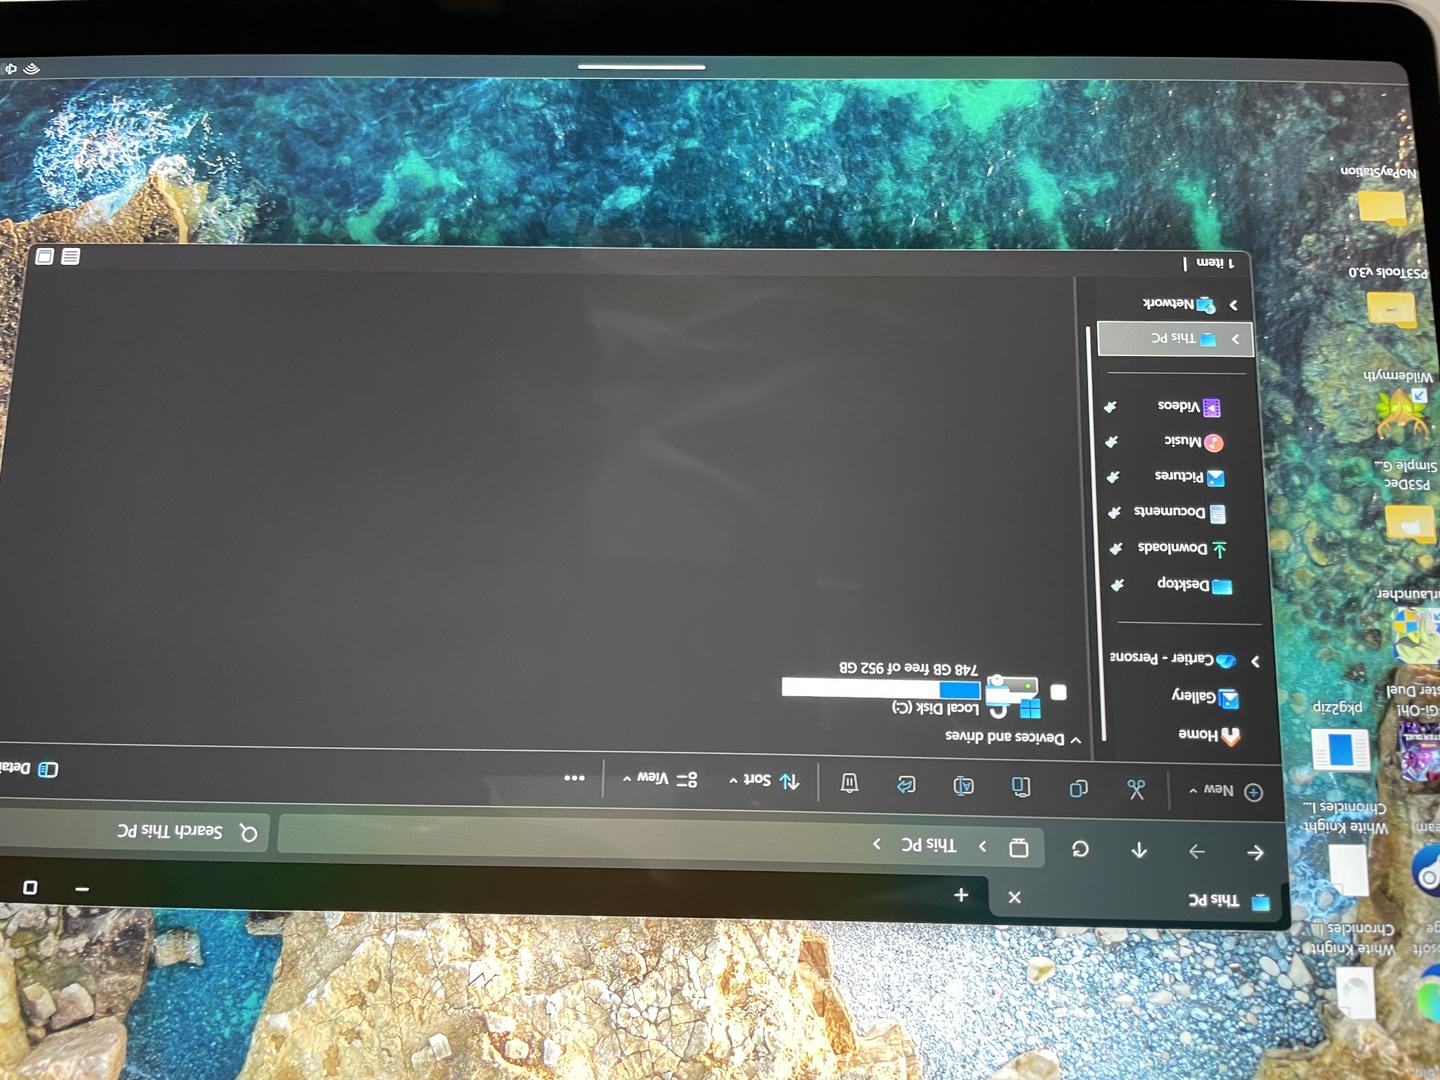This screenshot has height=1080, width=1440.
Task: Click the Rename icon in toolbar
Action: tap(963, 786)
